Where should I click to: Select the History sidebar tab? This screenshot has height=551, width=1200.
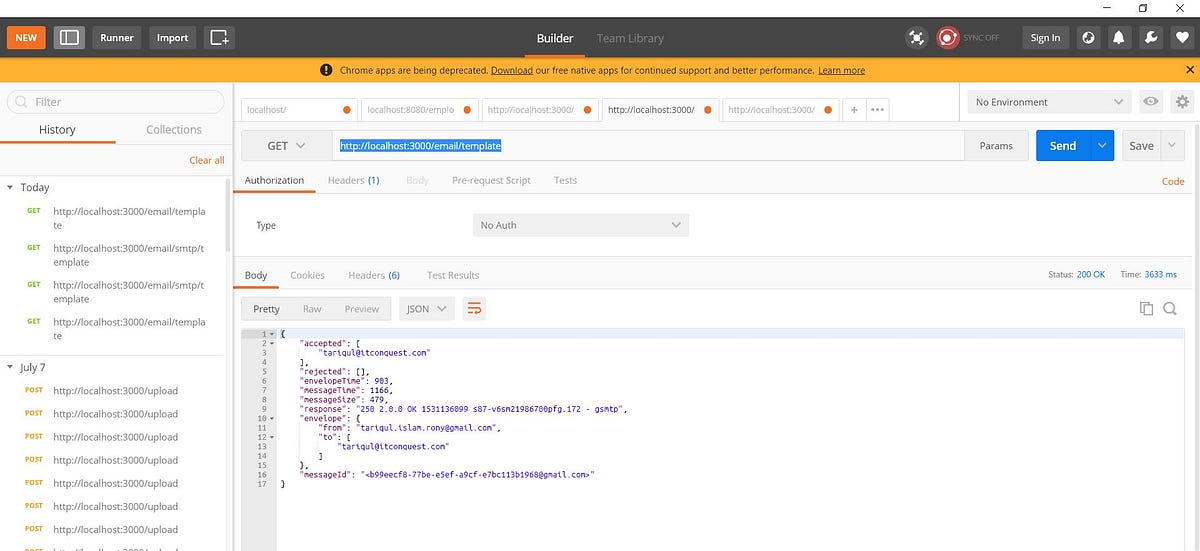click(57, 129)
